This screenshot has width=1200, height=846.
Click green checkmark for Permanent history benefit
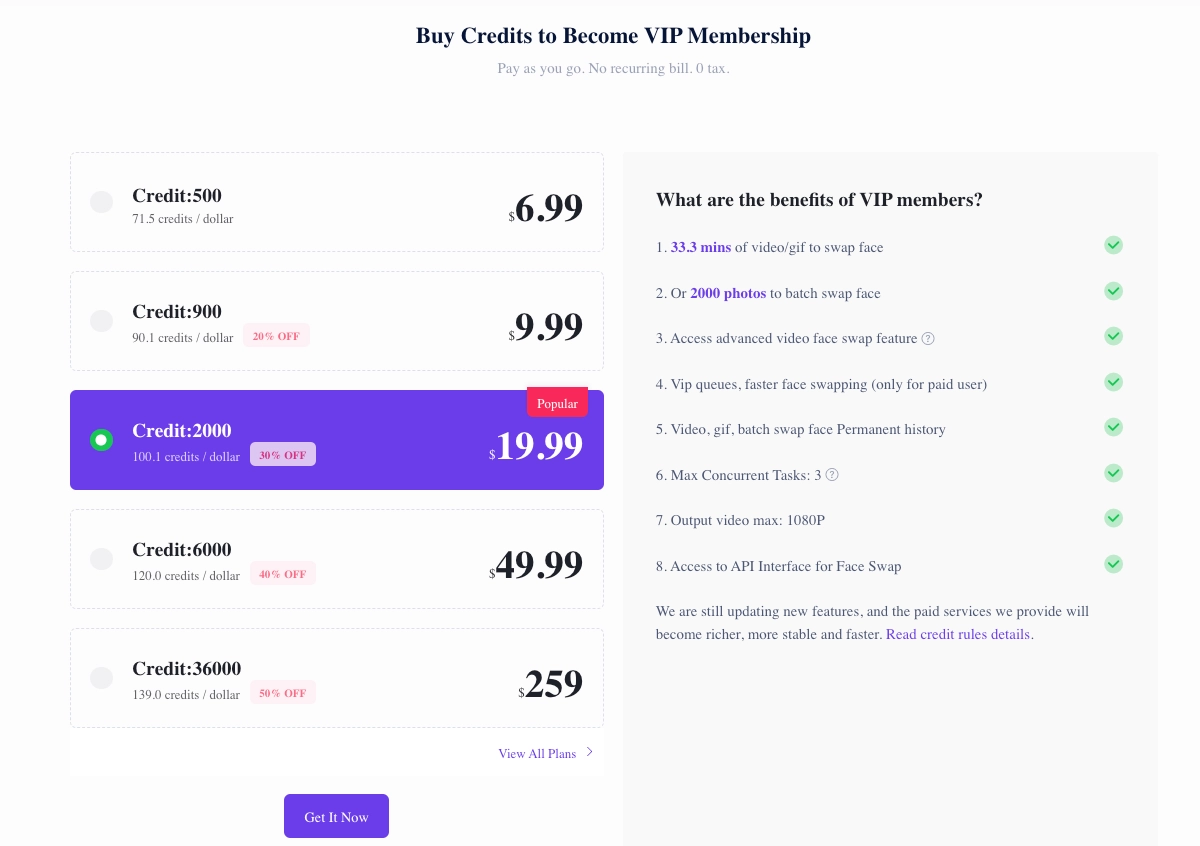[1113, 427]
